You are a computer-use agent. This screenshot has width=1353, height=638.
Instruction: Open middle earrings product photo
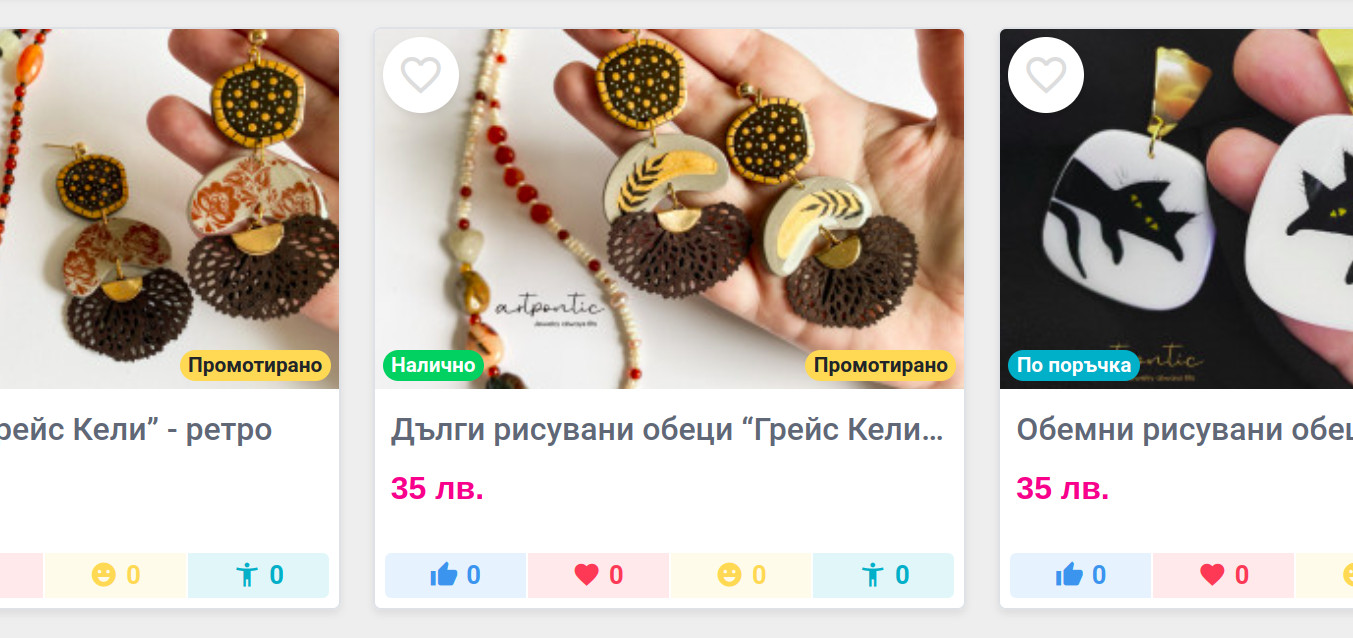click(669, 208)
